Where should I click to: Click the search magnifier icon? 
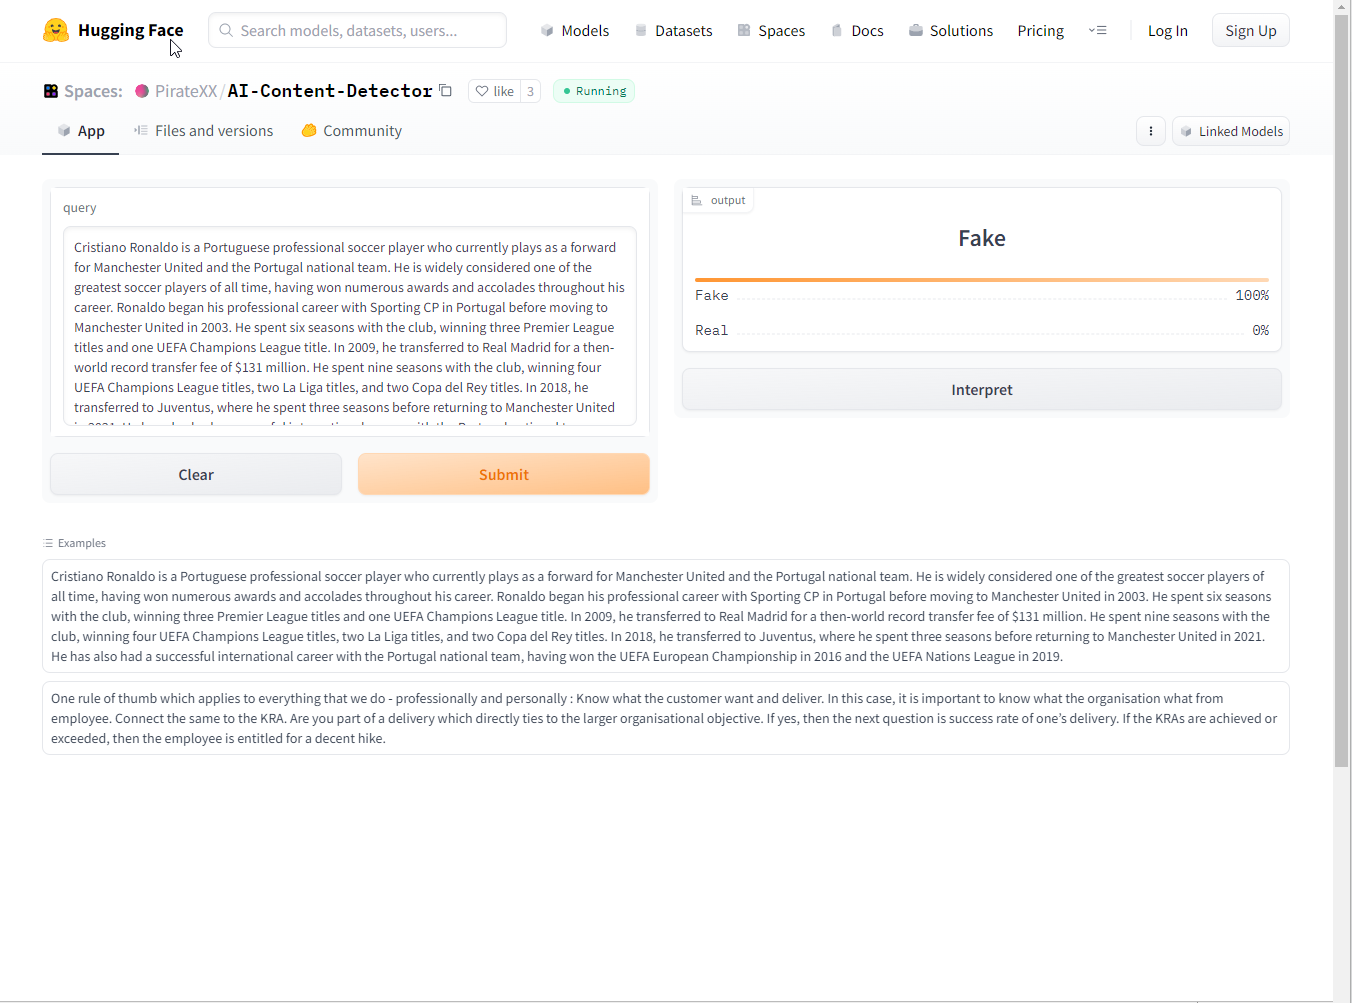coord(227,30)
